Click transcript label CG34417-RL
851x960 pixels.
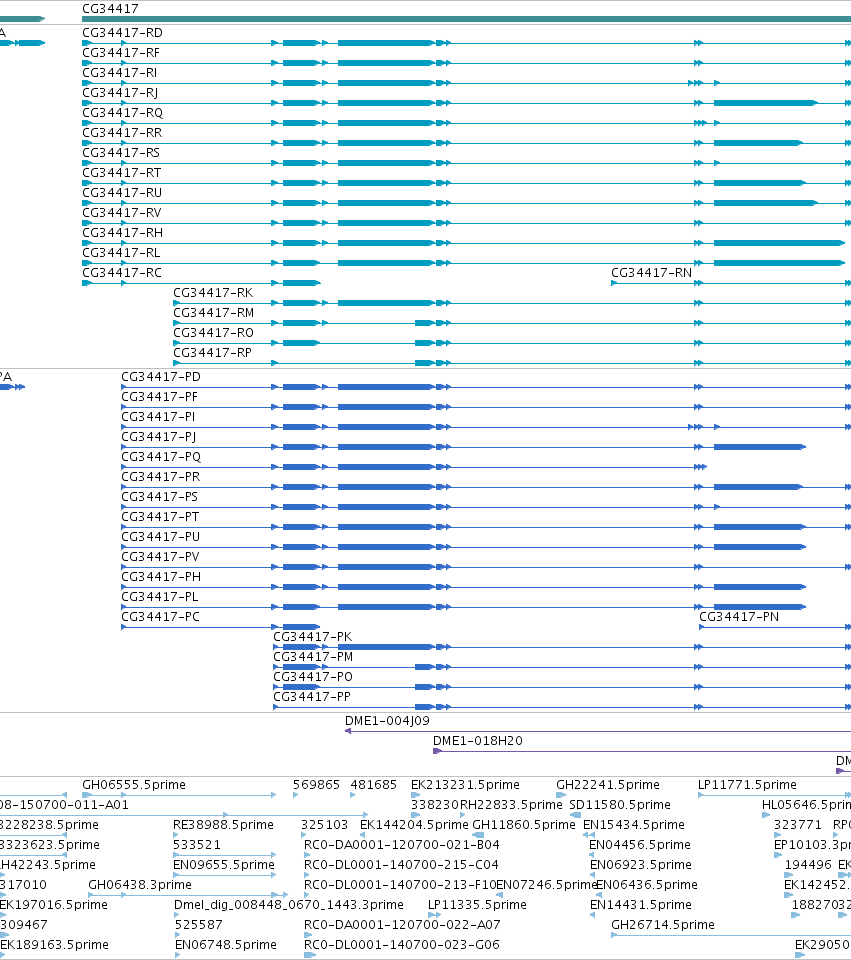(x=121, y=253)
